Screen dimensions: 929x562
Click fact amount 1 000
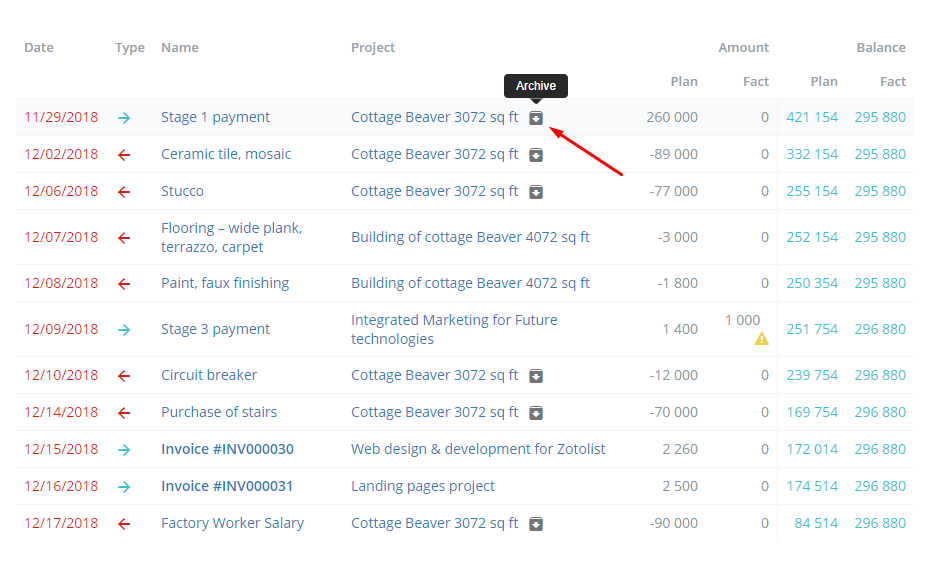[742, 320]
